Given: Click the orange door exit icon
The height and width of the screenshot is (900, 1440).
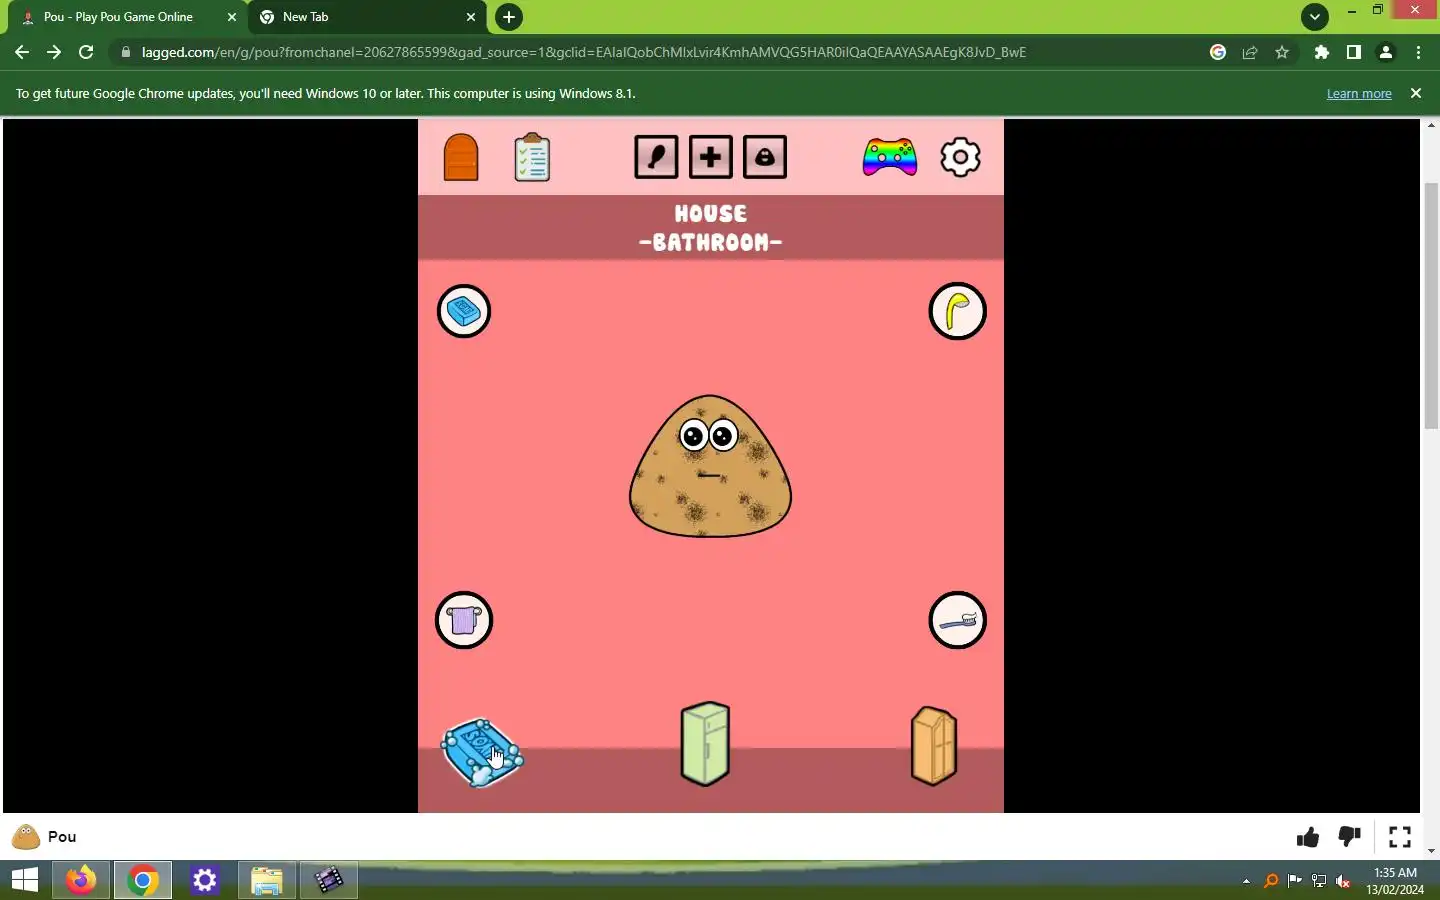Looking at the screenshot, I should 461,157.
